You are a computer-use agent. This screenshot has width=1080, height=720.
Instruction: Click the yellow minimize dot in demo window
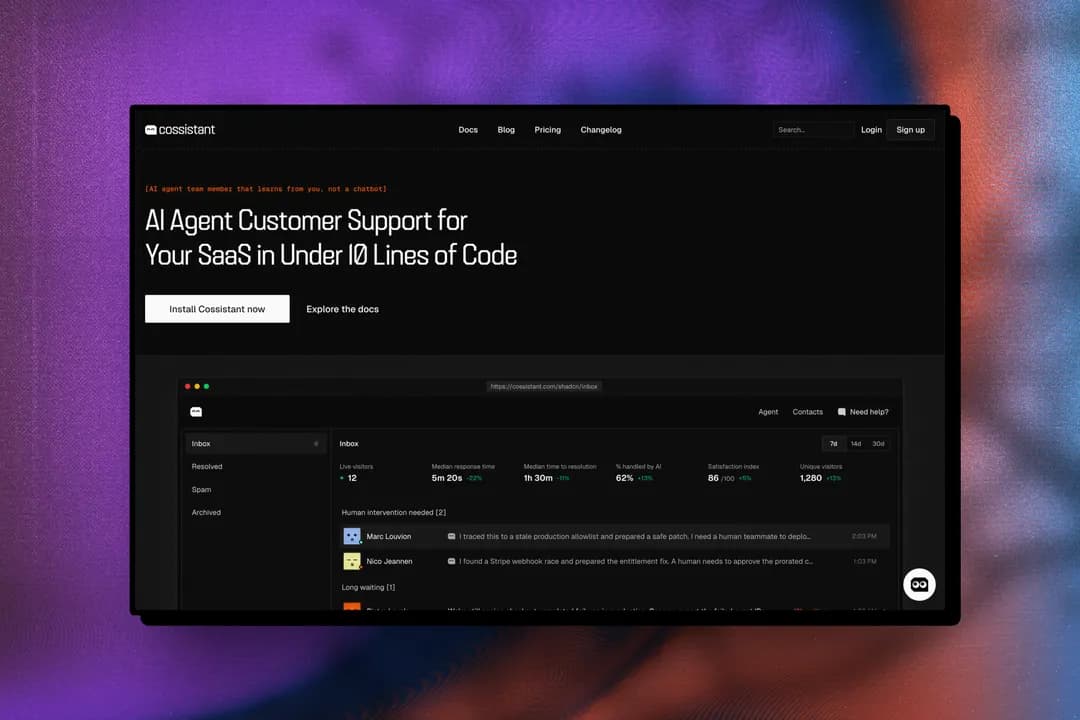(x=197, y=387)
